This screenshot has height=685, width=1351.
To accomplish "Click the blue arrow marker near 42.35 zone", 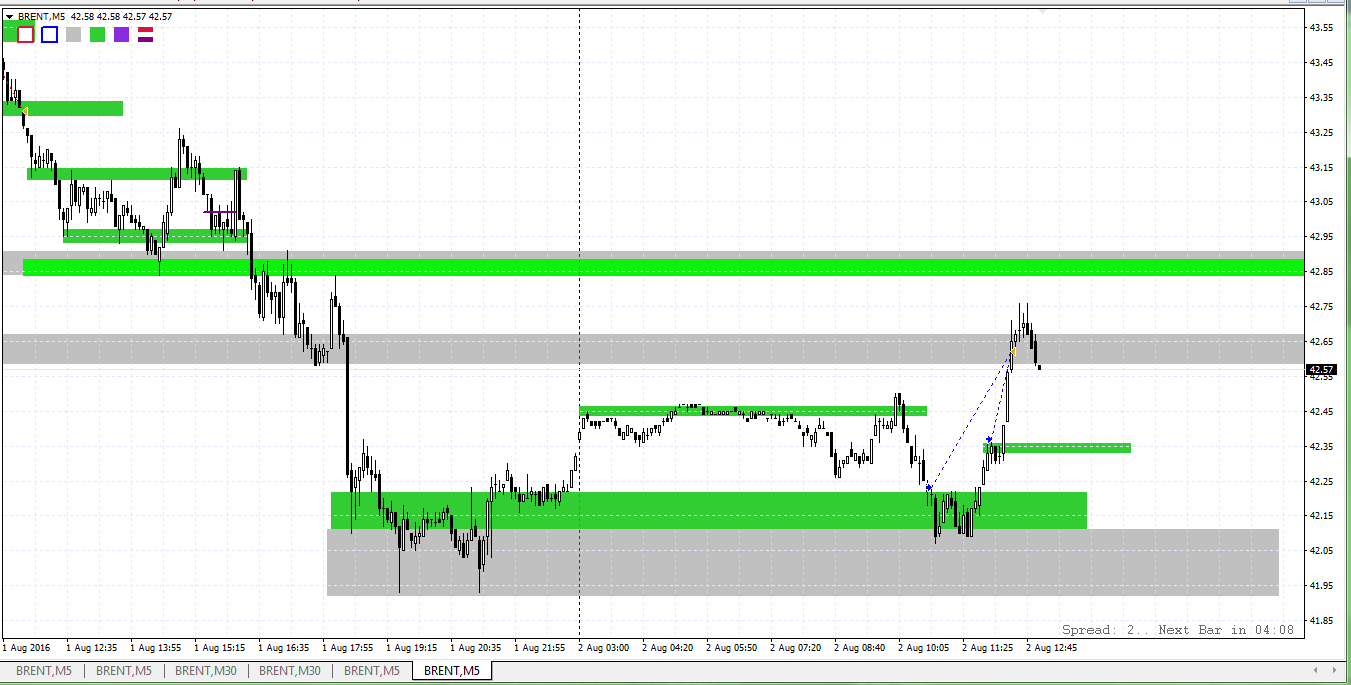I will click(x=989, y=440).
